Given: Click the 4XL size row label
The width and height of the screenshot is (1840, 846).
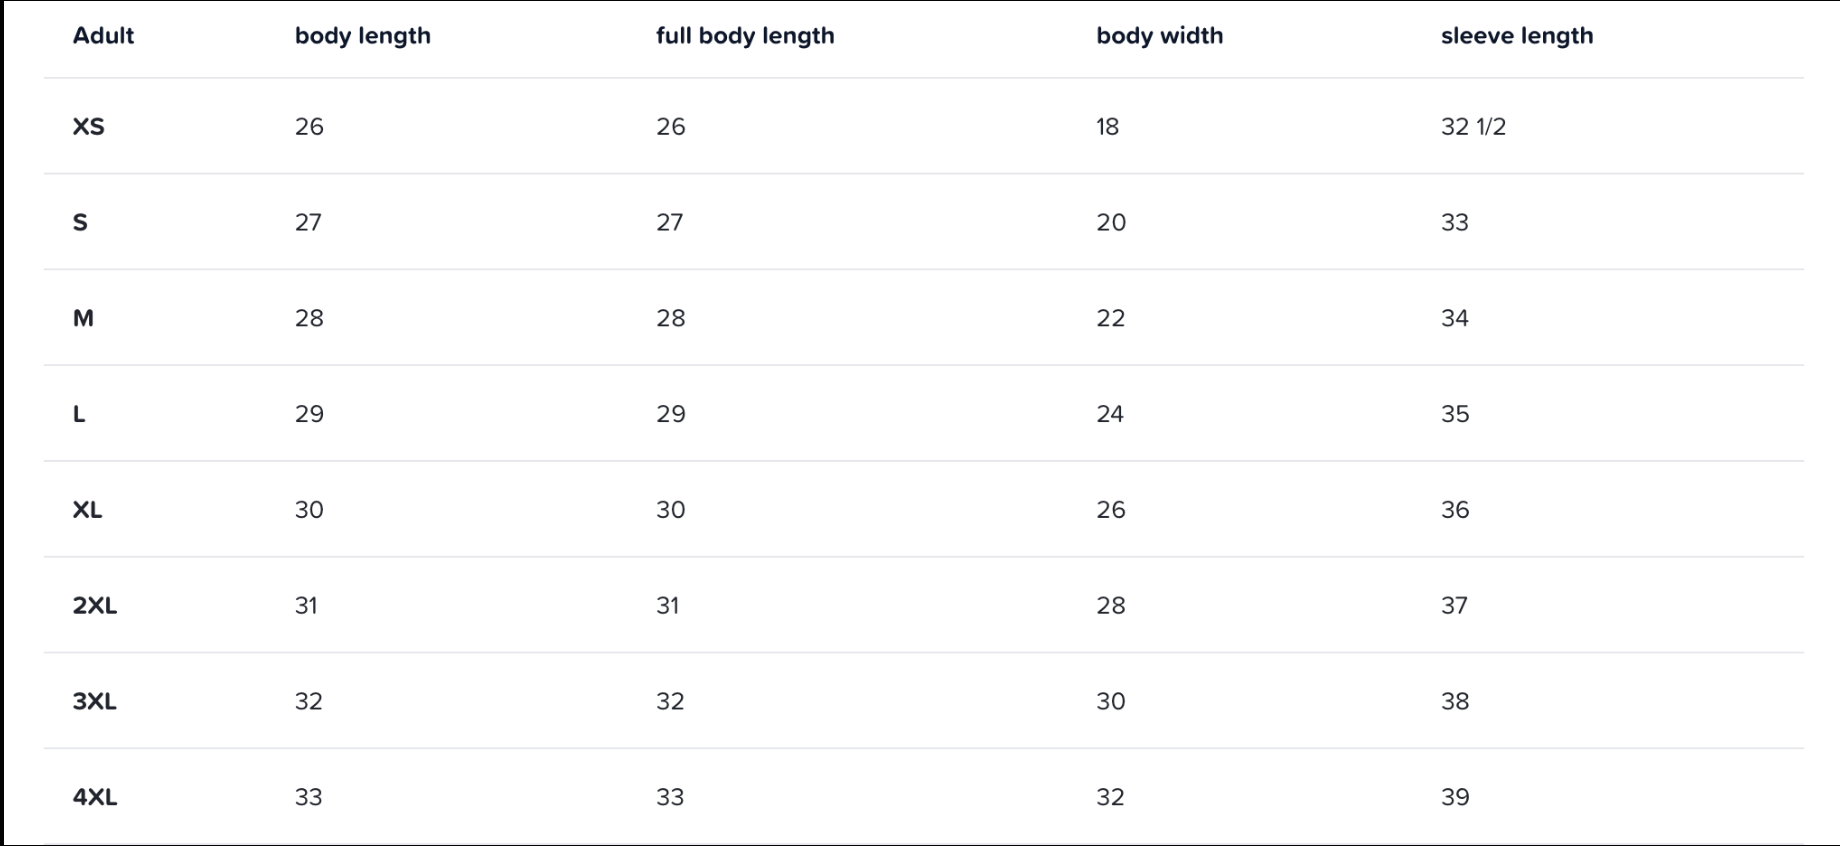Looking at the screenshot, I should point(94,798).
